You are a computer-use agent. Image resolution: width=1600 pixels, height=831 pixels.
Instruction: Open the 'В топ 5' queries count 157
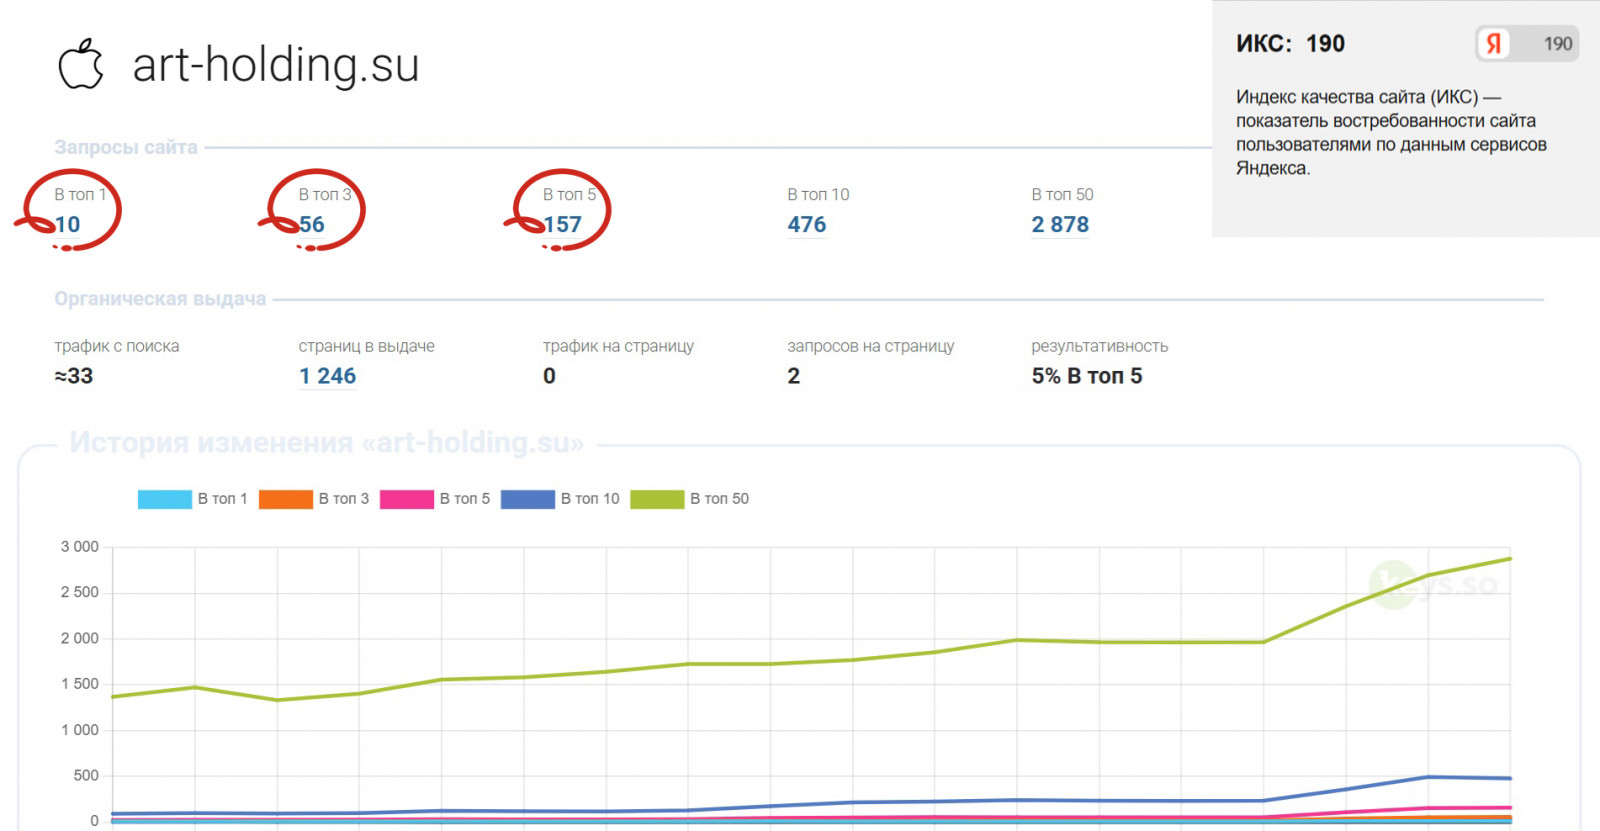(562, 225)
